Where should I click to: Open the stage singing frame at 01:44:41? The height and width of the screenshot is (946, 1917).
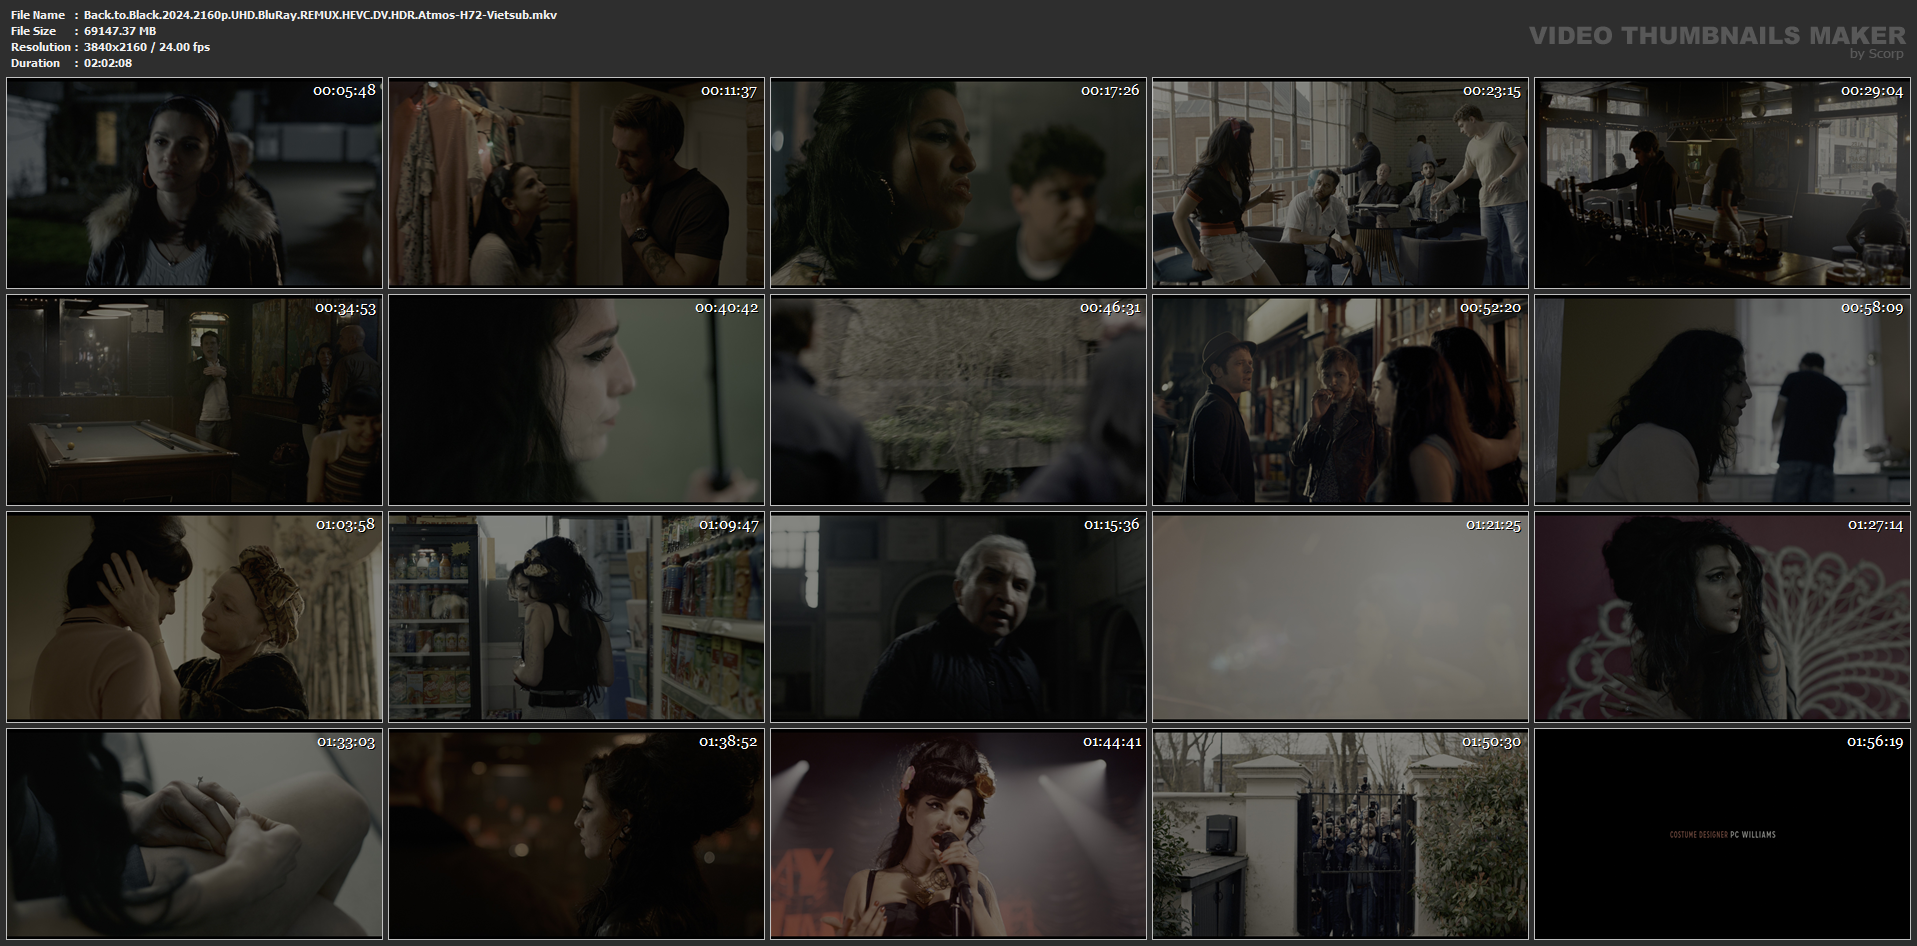(x=958, y=834)
